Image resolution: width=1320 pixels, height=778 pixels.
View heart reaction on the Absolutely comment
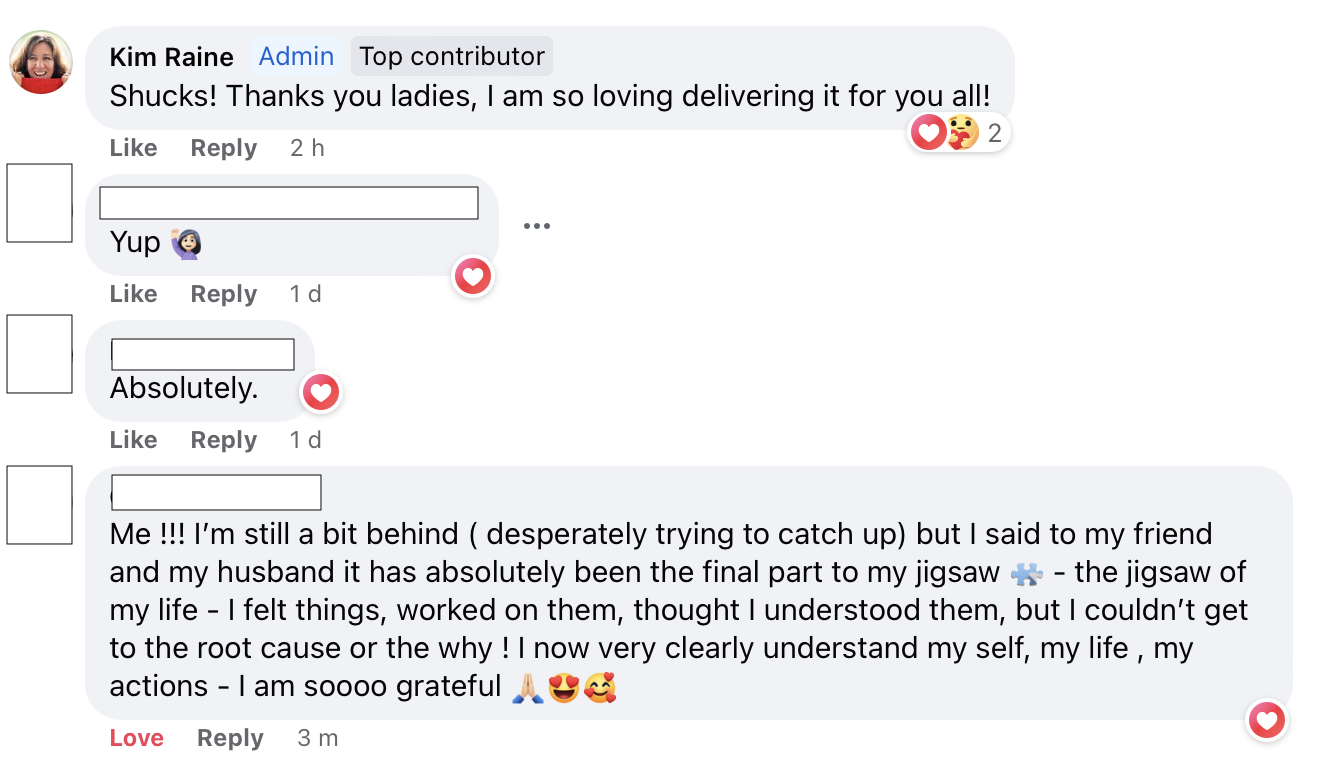click(x=321, y=393)
